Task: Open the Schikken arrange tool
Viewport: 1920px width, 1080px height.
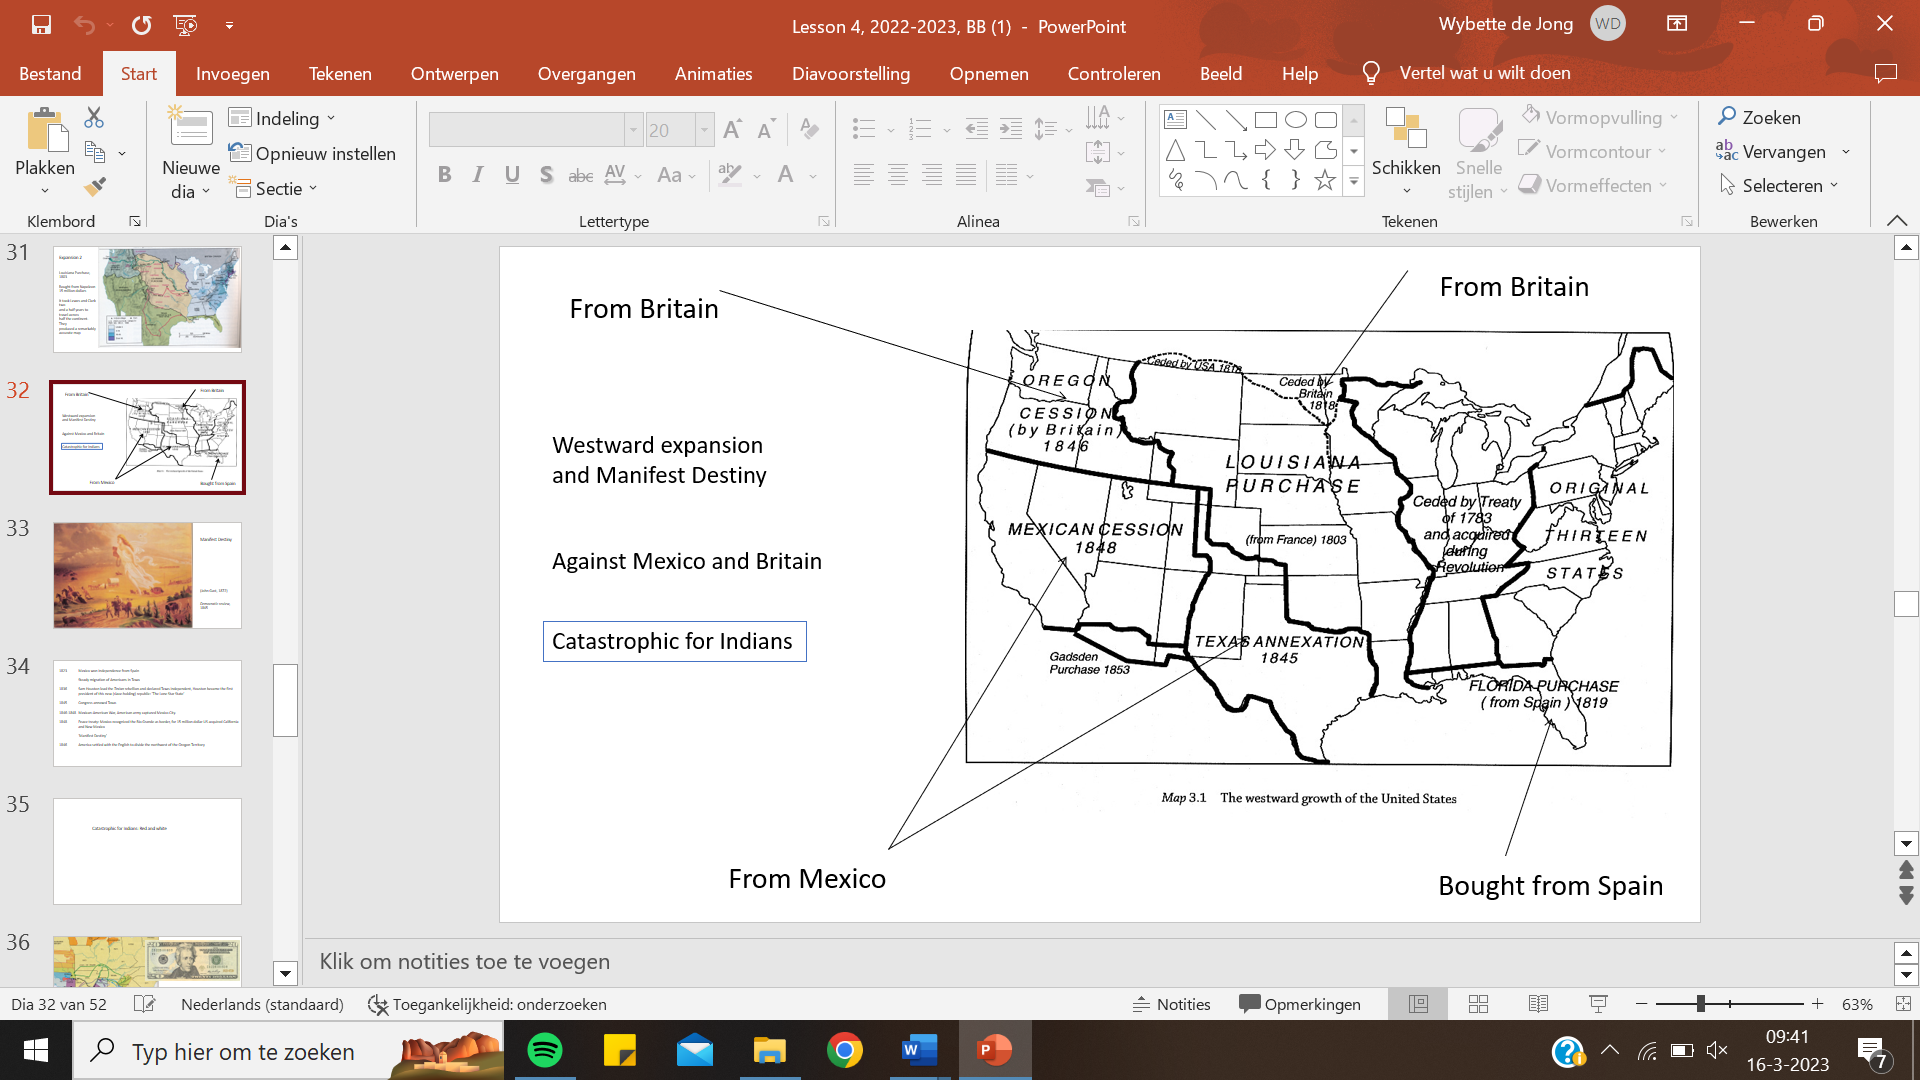Action: pyautogui.click(x=1406, y=150)
